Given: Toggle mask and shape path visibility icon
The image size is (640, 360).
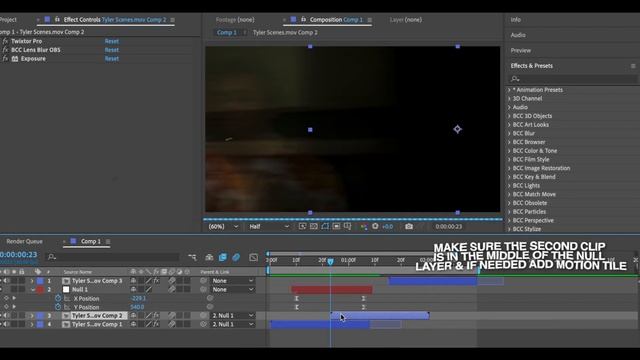Looking at the screenshot, I should [325, 227].
